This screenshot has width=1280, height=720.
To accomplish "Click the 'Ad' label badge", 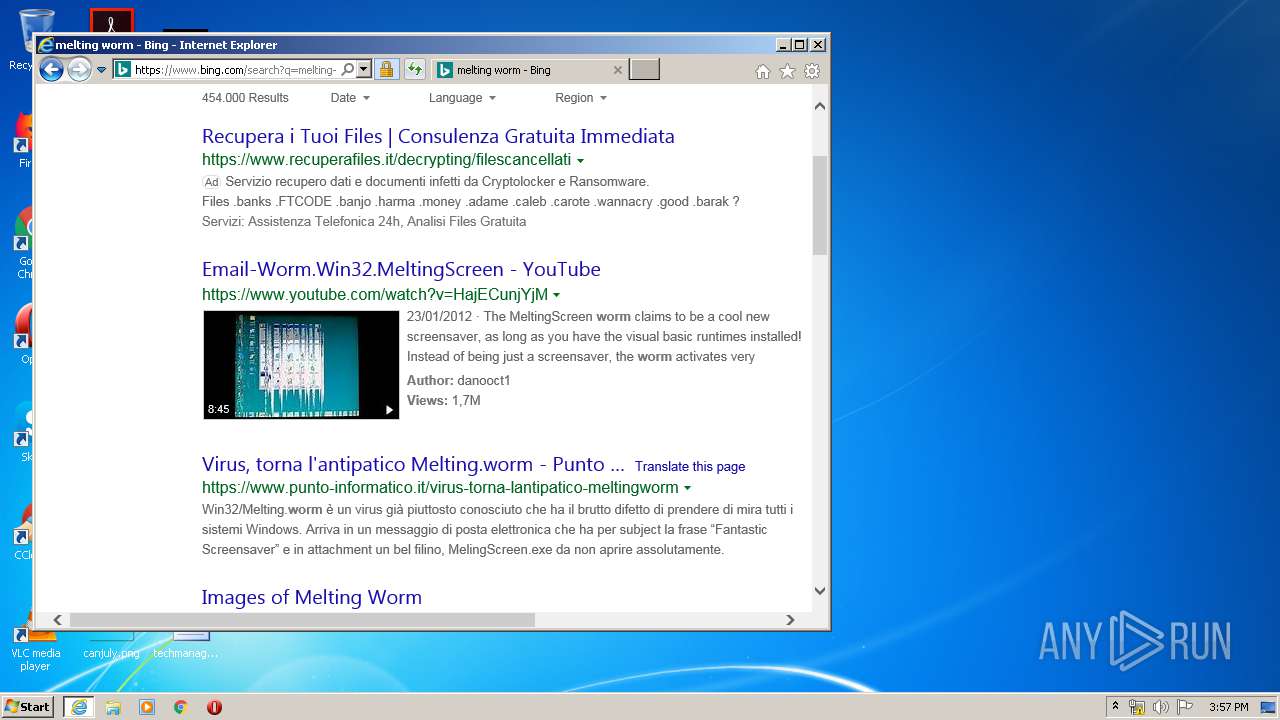I will [211, 182].
